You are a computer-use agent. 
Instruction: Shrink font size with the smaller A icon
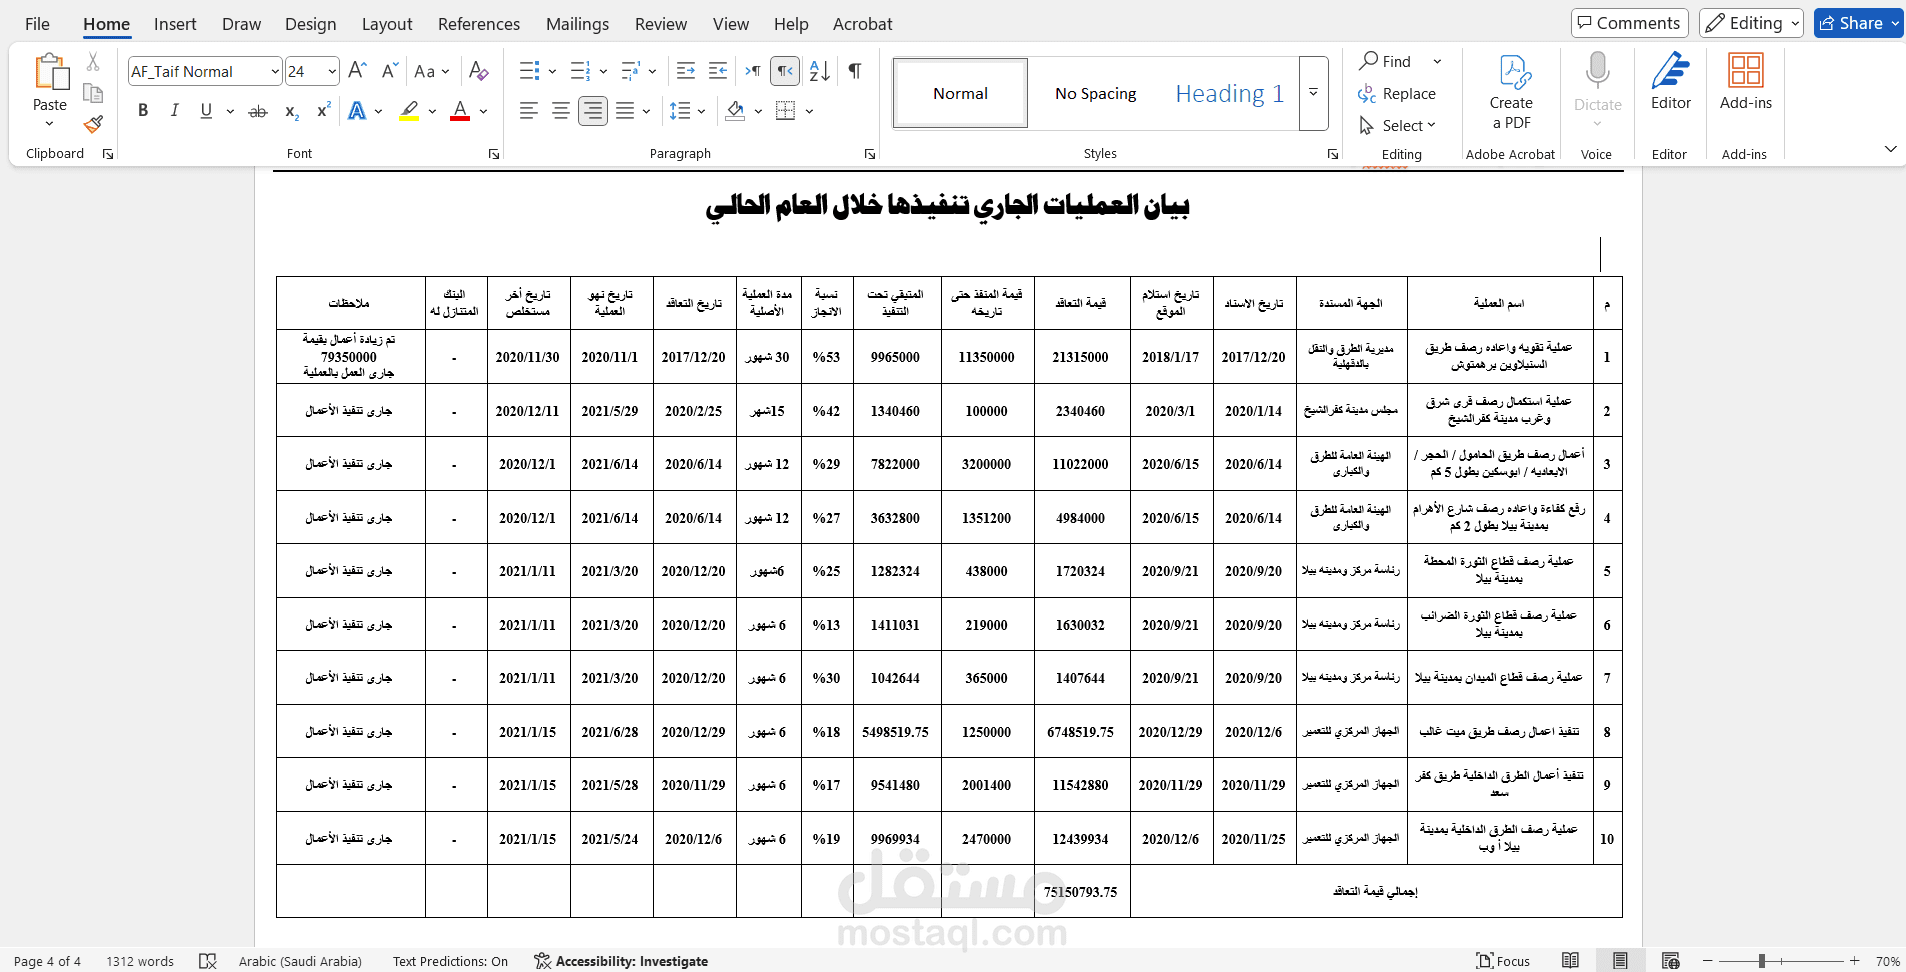[x=390, y=71]
